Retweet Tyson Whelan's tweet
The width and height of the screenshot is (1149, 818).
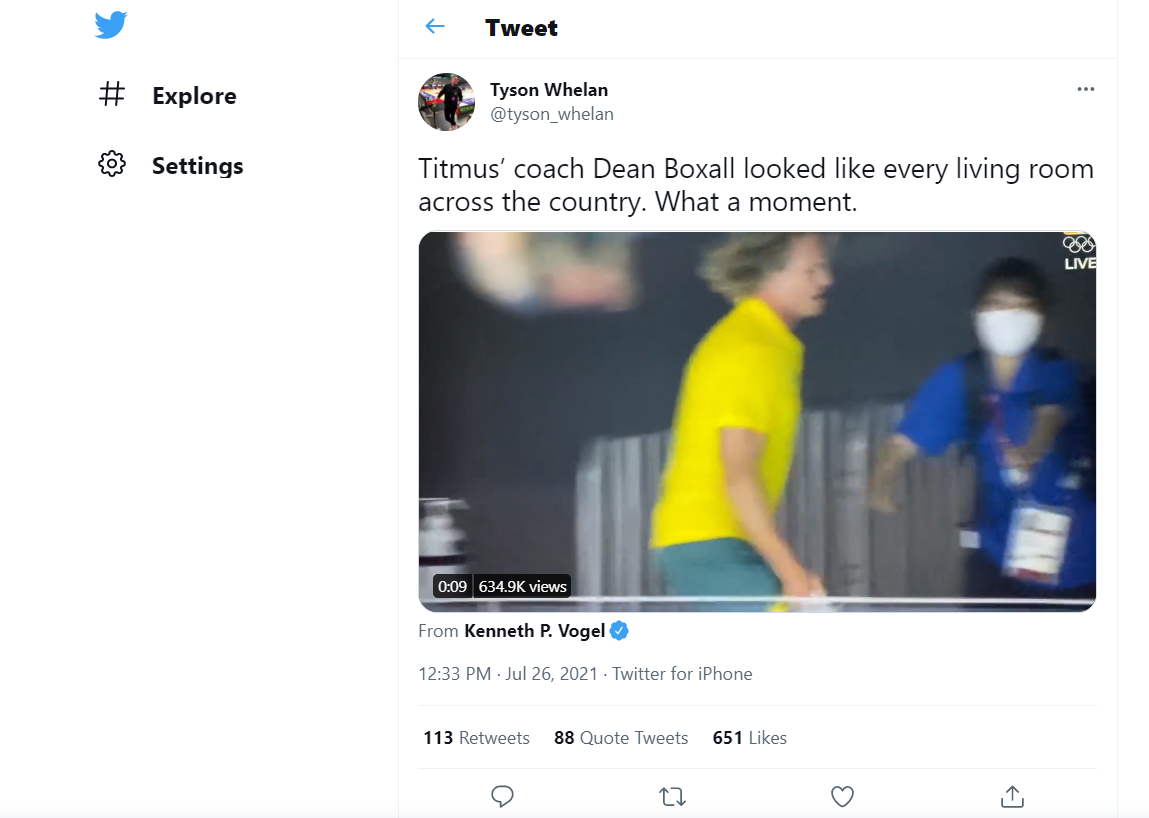(x=672, y=796)
